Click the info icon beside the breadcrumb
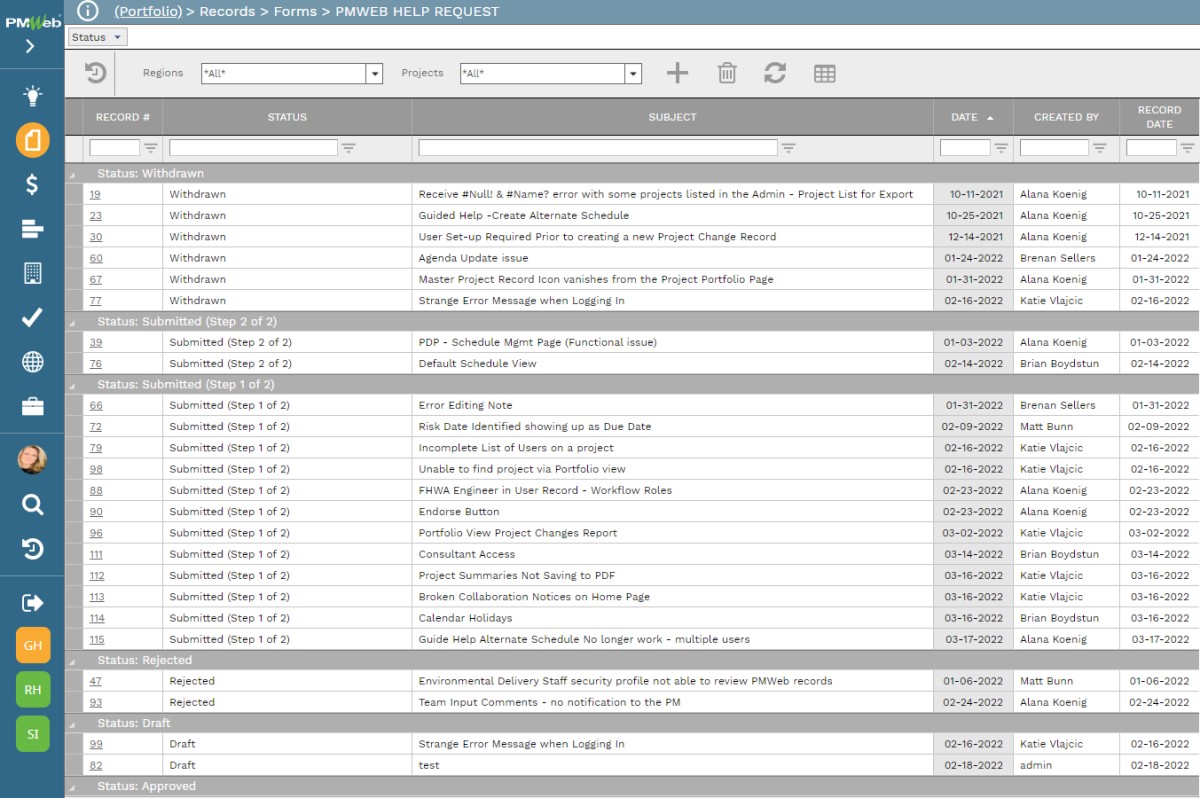Image resolution: width=1200 pixels, height=798 pixels. (88, 11)
